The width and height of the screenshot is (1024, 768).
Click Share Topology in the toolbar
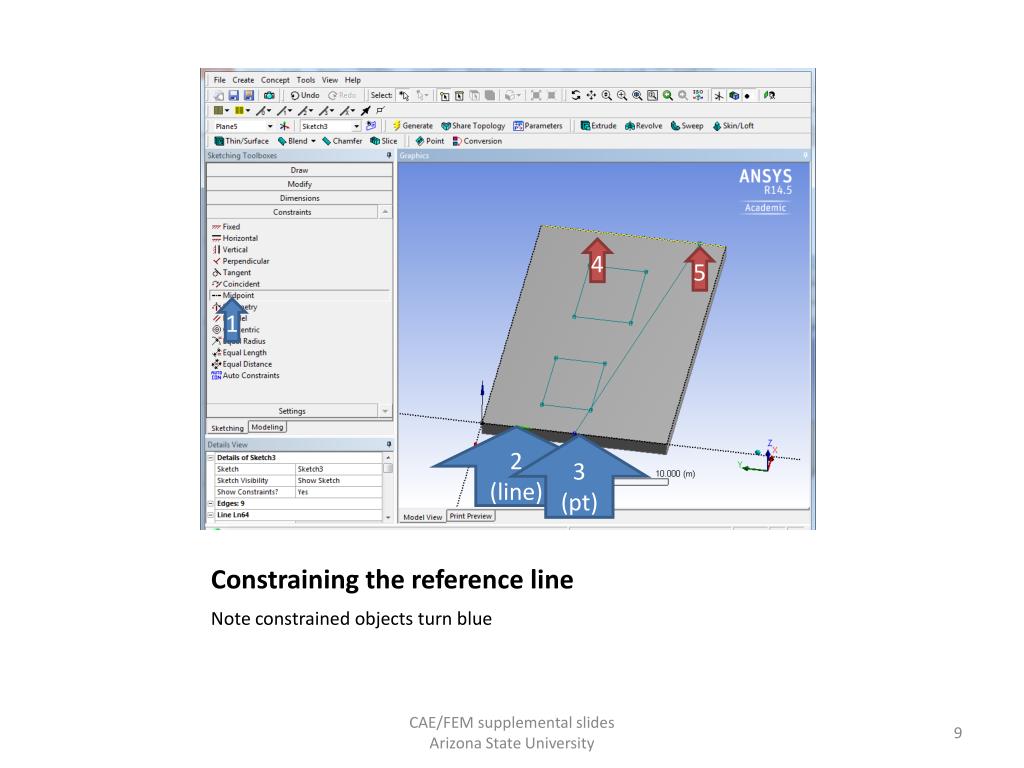(473, 126)
